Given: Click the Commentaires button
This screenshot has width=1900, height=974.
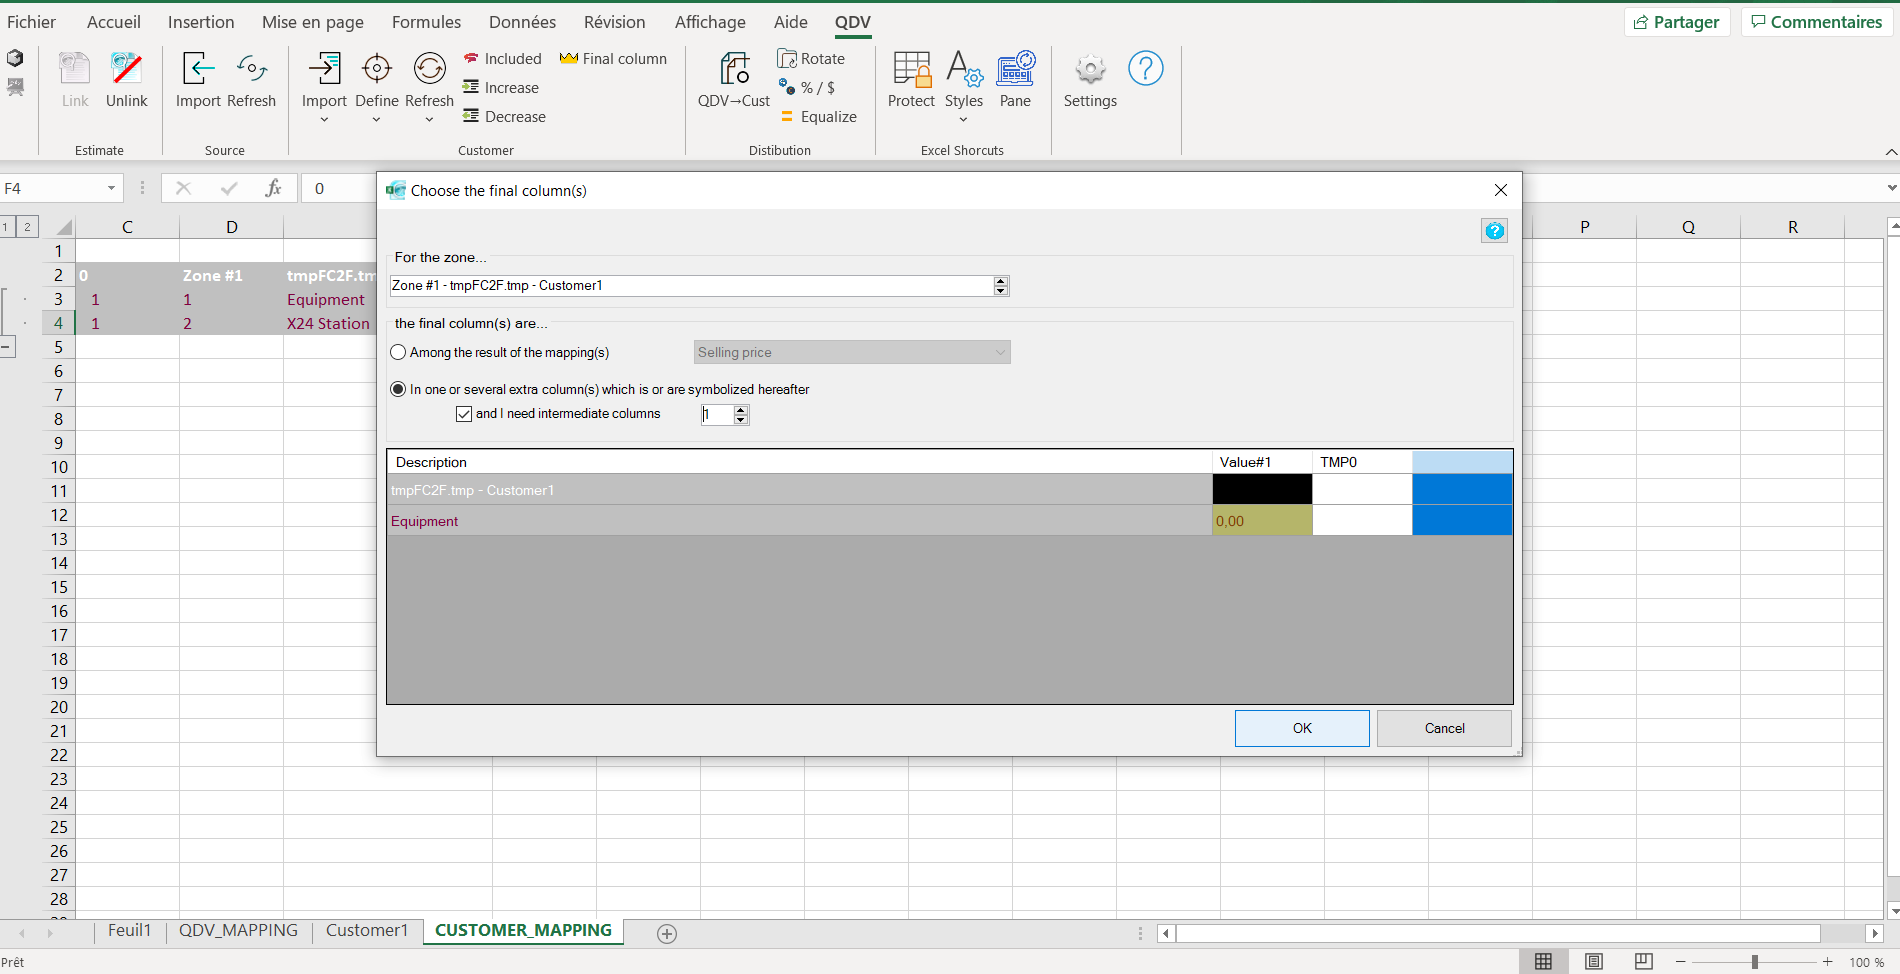Looking at the screenshot, I should [x=1817, y=22].
